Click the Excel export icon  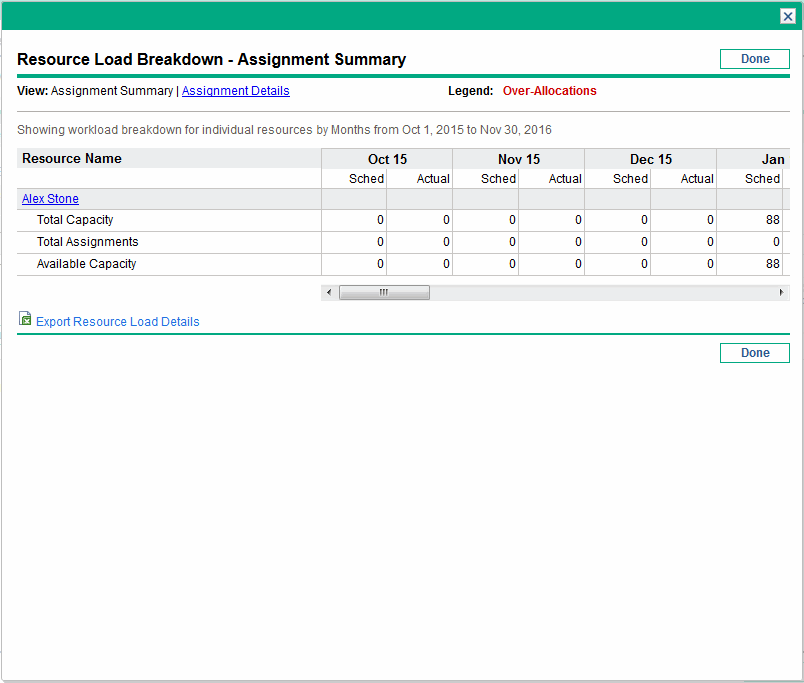point(25,320)
